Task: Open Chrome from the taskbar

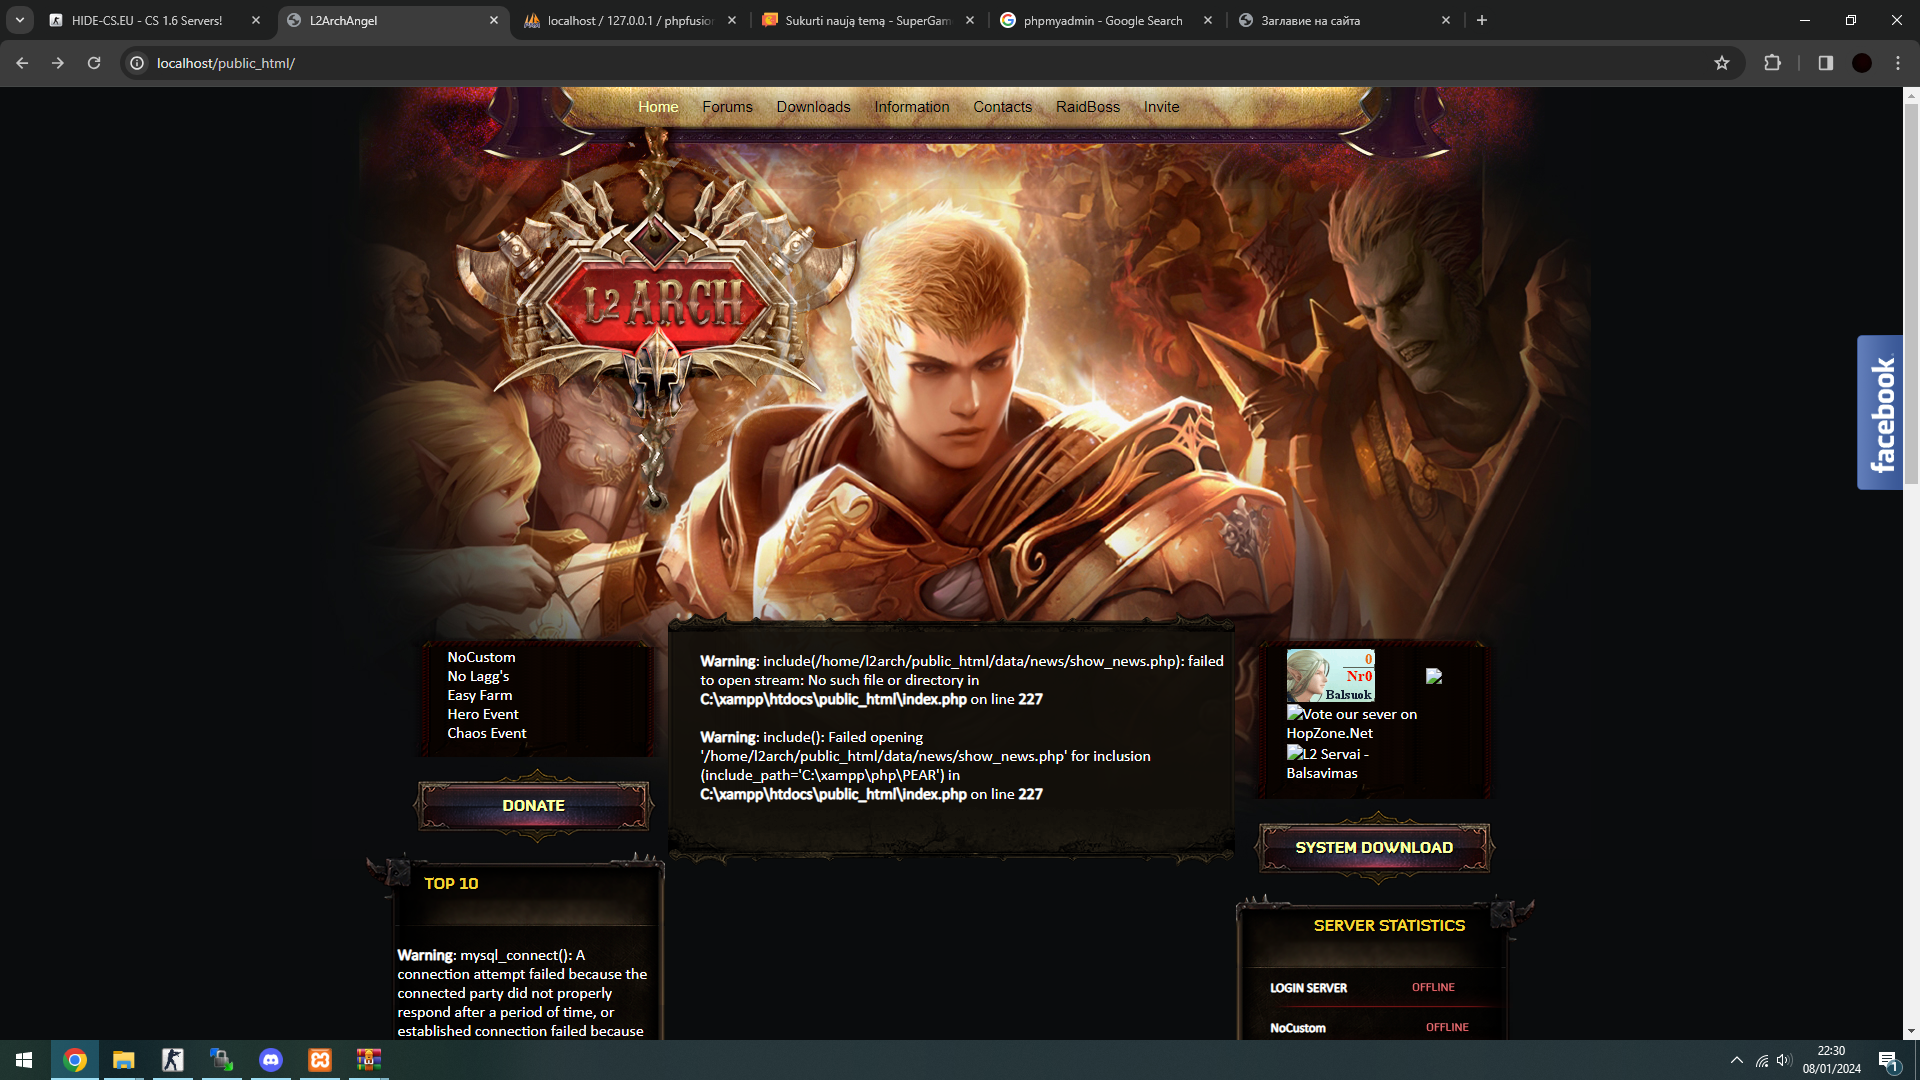Action: tap(75, 1060)
